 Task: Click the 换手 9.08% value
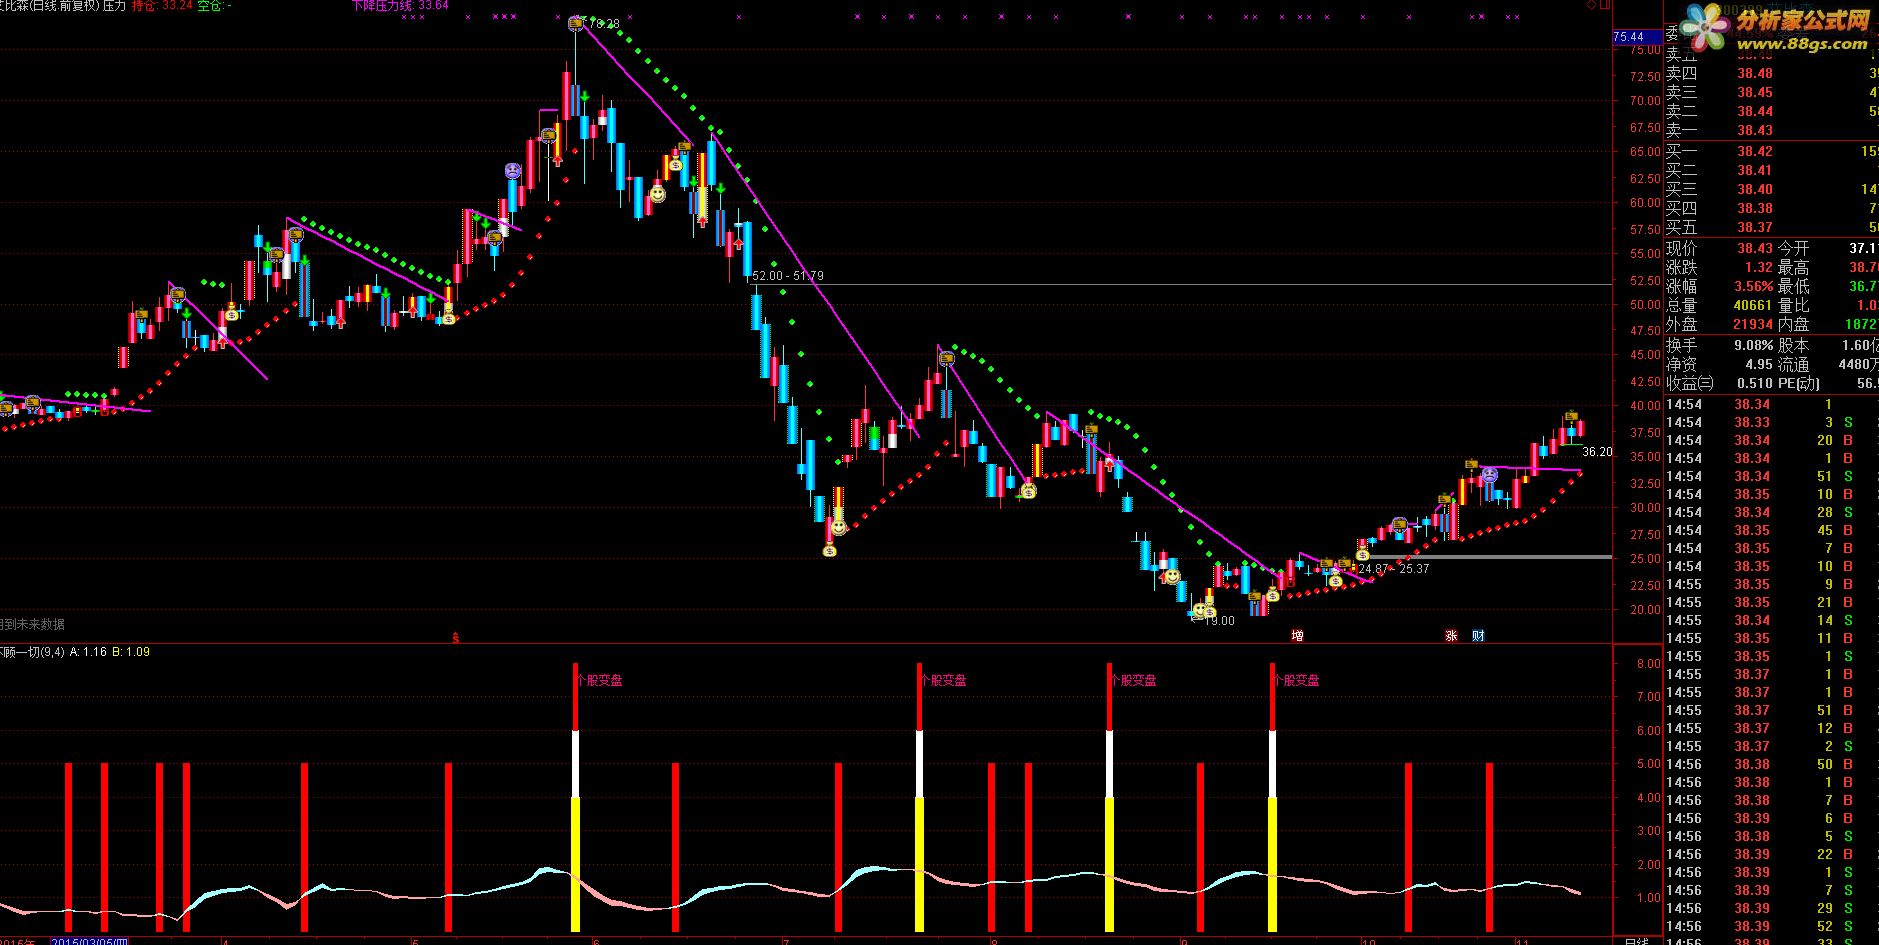coord(1753,345)
